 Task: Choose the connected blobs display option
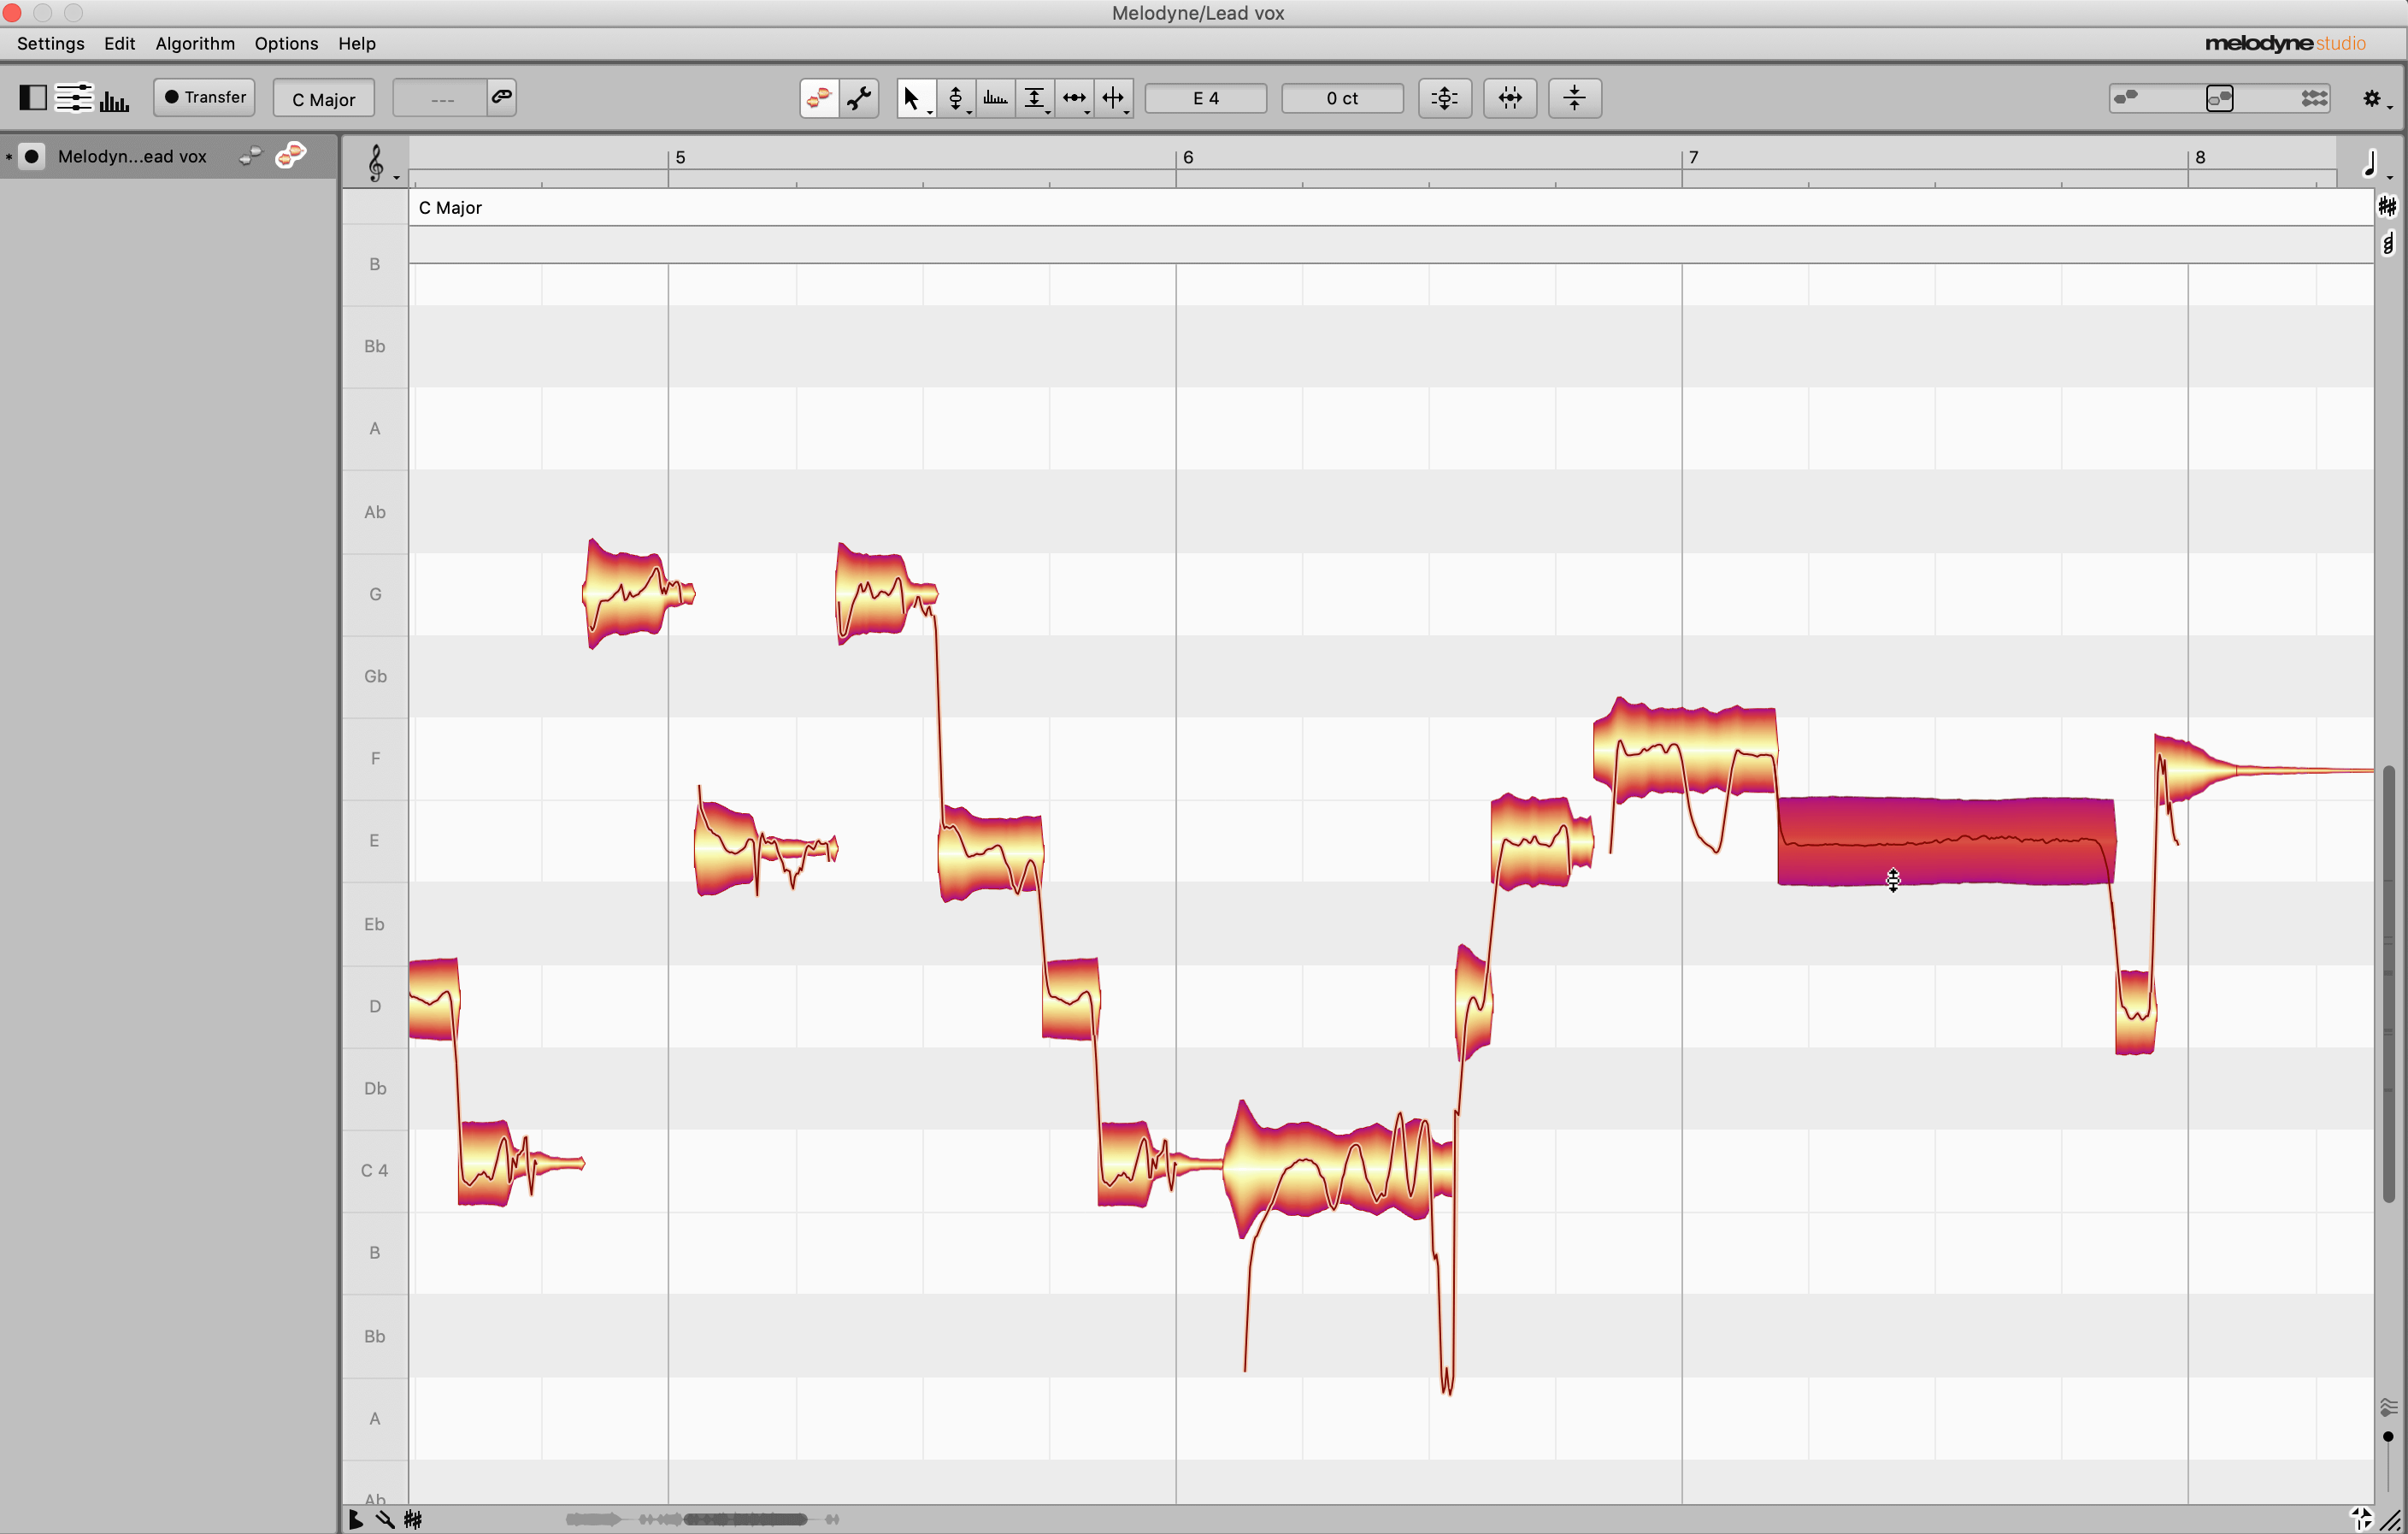pos(2314,98)
